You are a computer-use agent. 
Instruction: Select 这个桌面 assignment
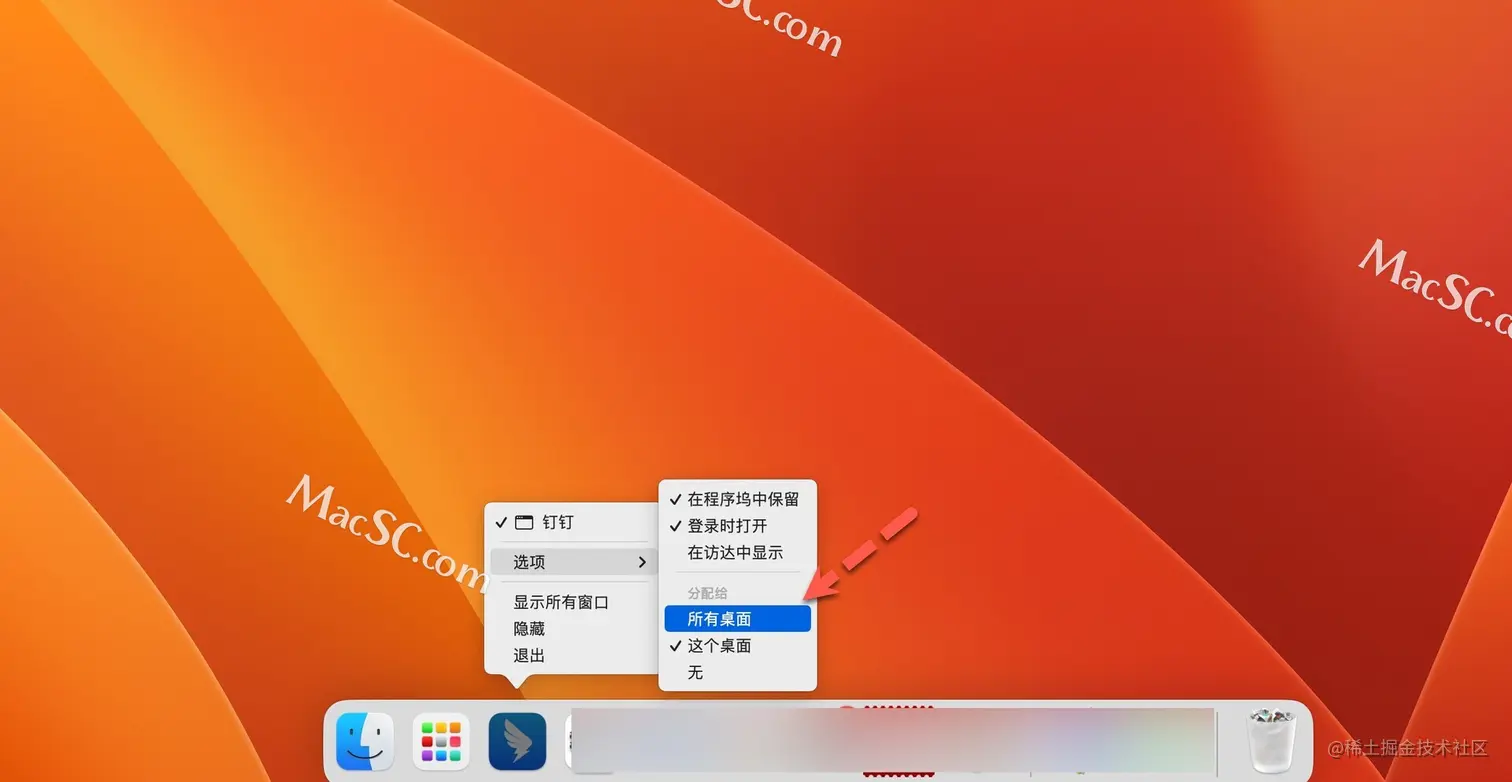pyautogui.click(x=737, y=646)
